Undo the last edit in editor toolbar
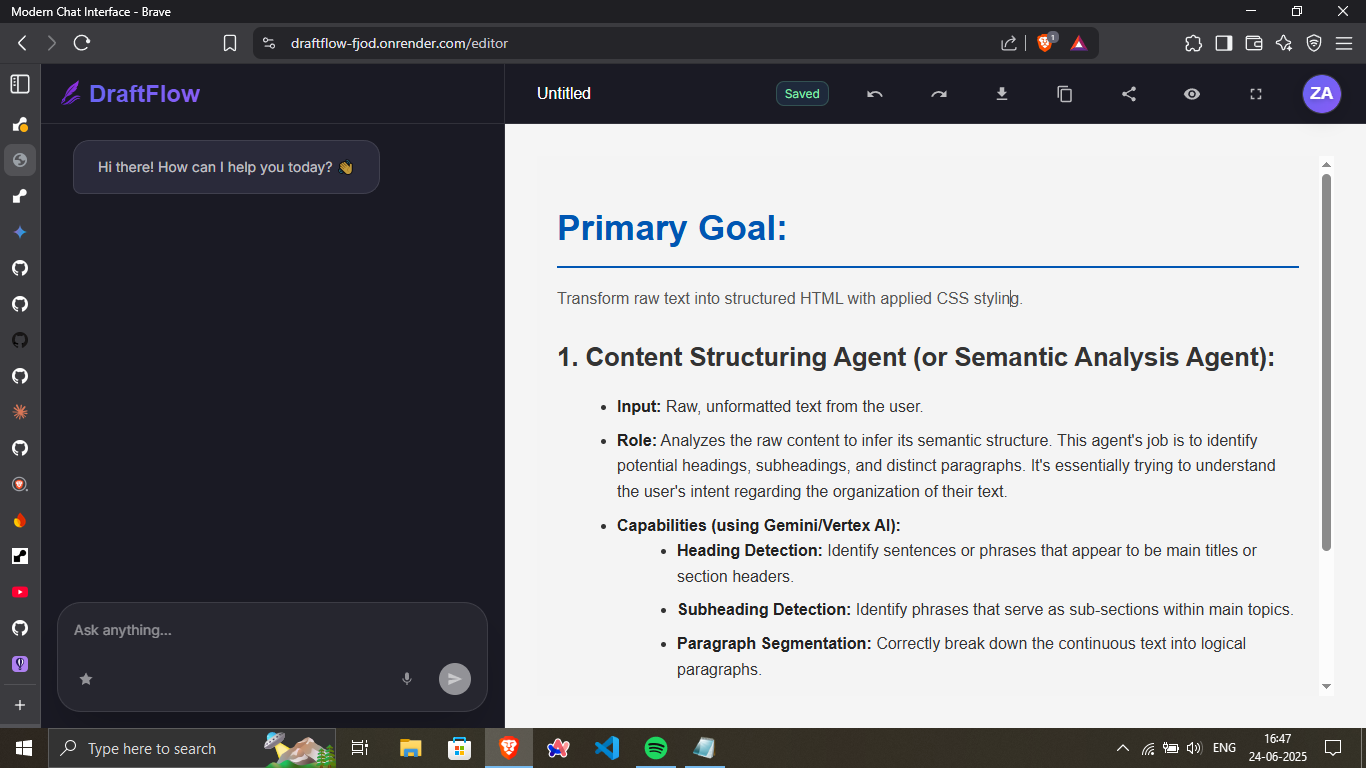Viewport: 1366px width, 768px height. coord(875,94)
